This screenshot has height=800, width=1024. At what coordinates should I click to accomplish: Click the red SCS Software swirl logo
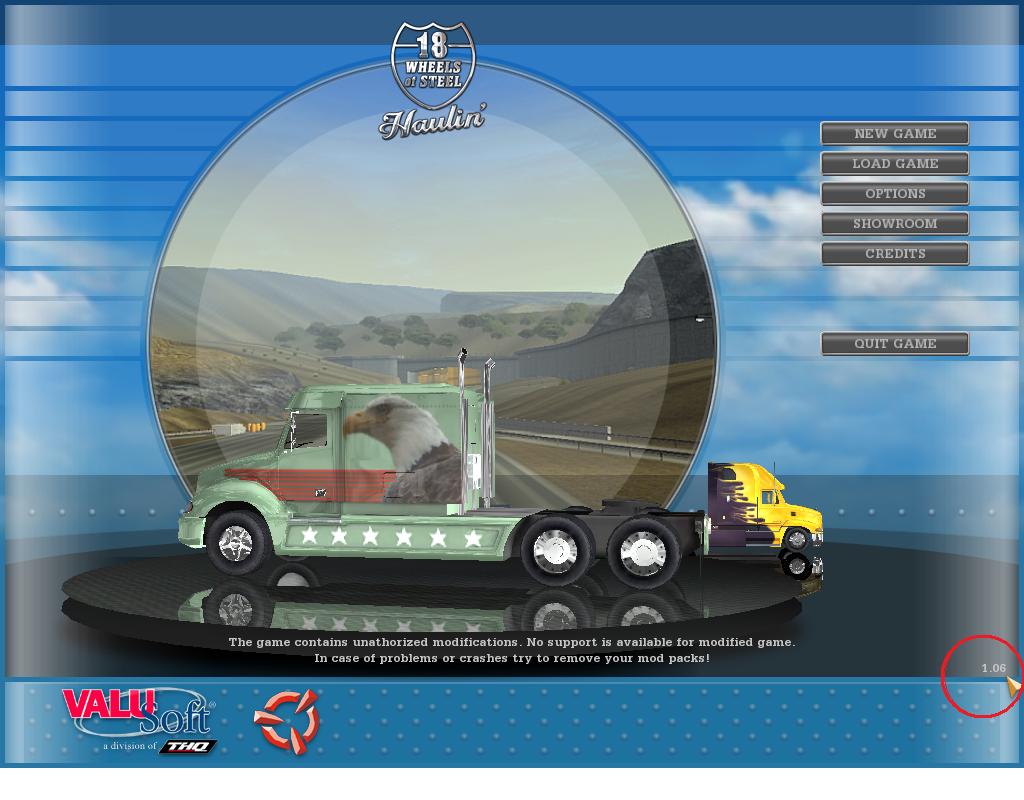point(286,721)
